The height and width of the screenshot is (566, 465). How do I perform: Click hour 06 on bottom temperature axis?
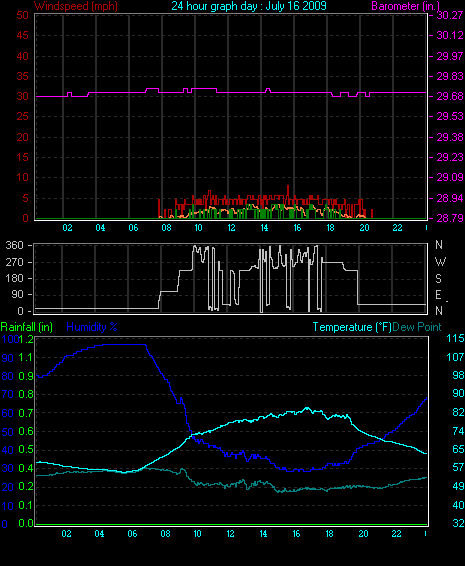click(132, 534)
